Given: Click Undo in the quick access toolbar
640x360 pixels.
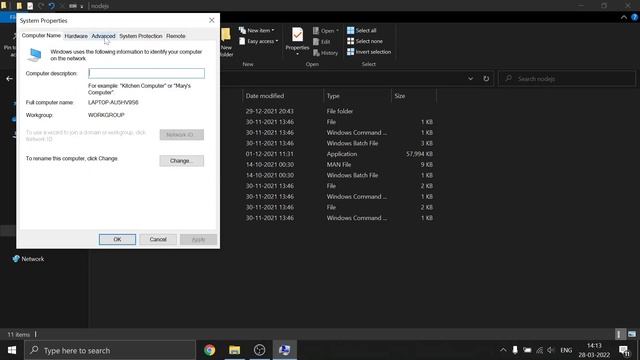Looking at the screenshot, I should (x=51, y=6).
